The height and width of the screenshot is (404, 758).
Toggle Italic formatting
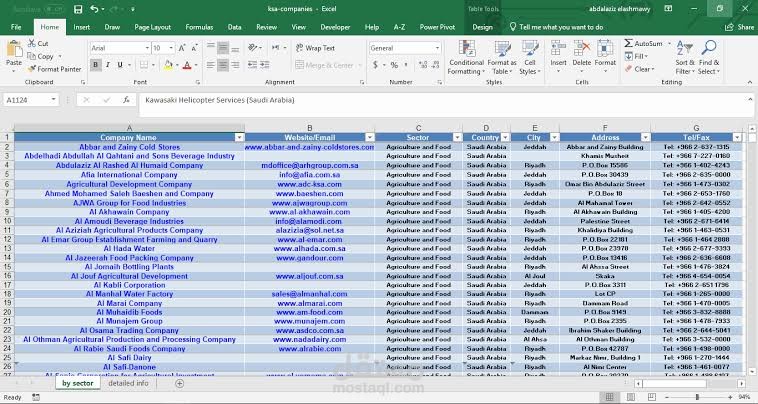pyautogui.click(x=108, y=65)
